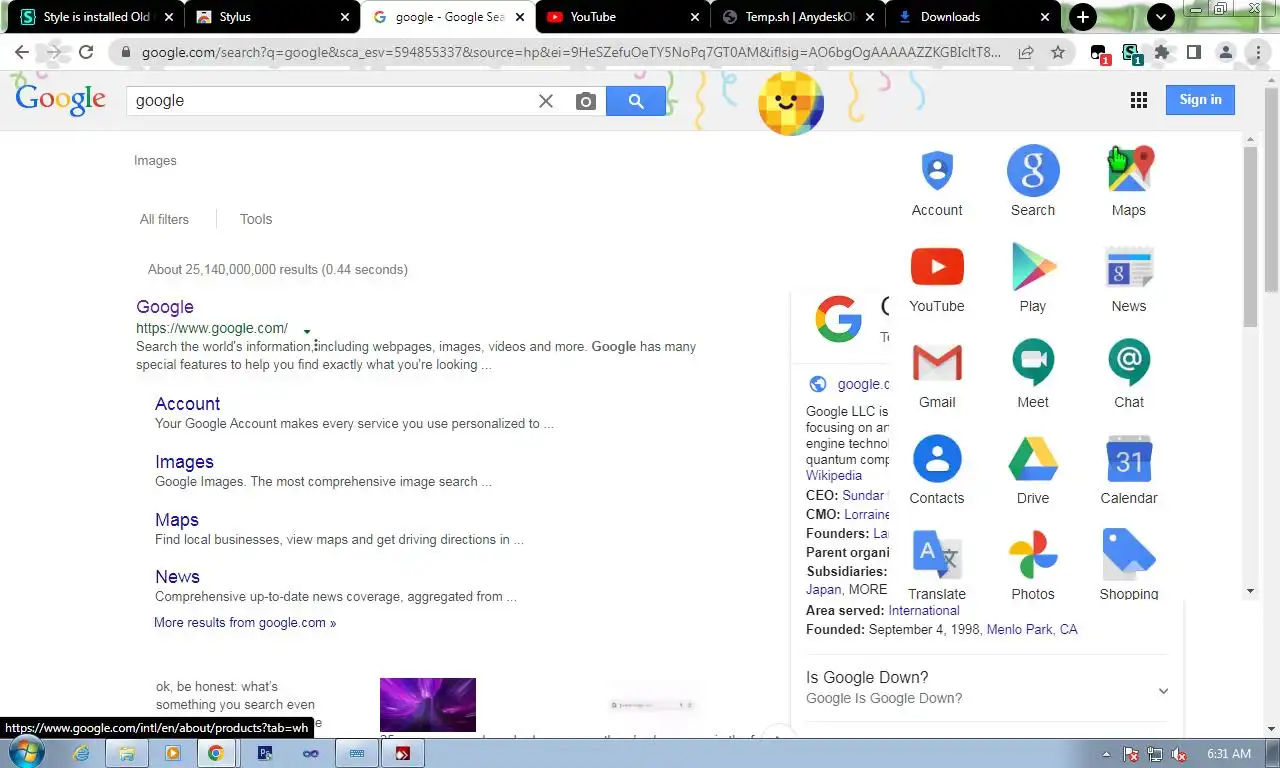
Task: Switch to the 'Style is installed' tab
Action: [97, 17]
